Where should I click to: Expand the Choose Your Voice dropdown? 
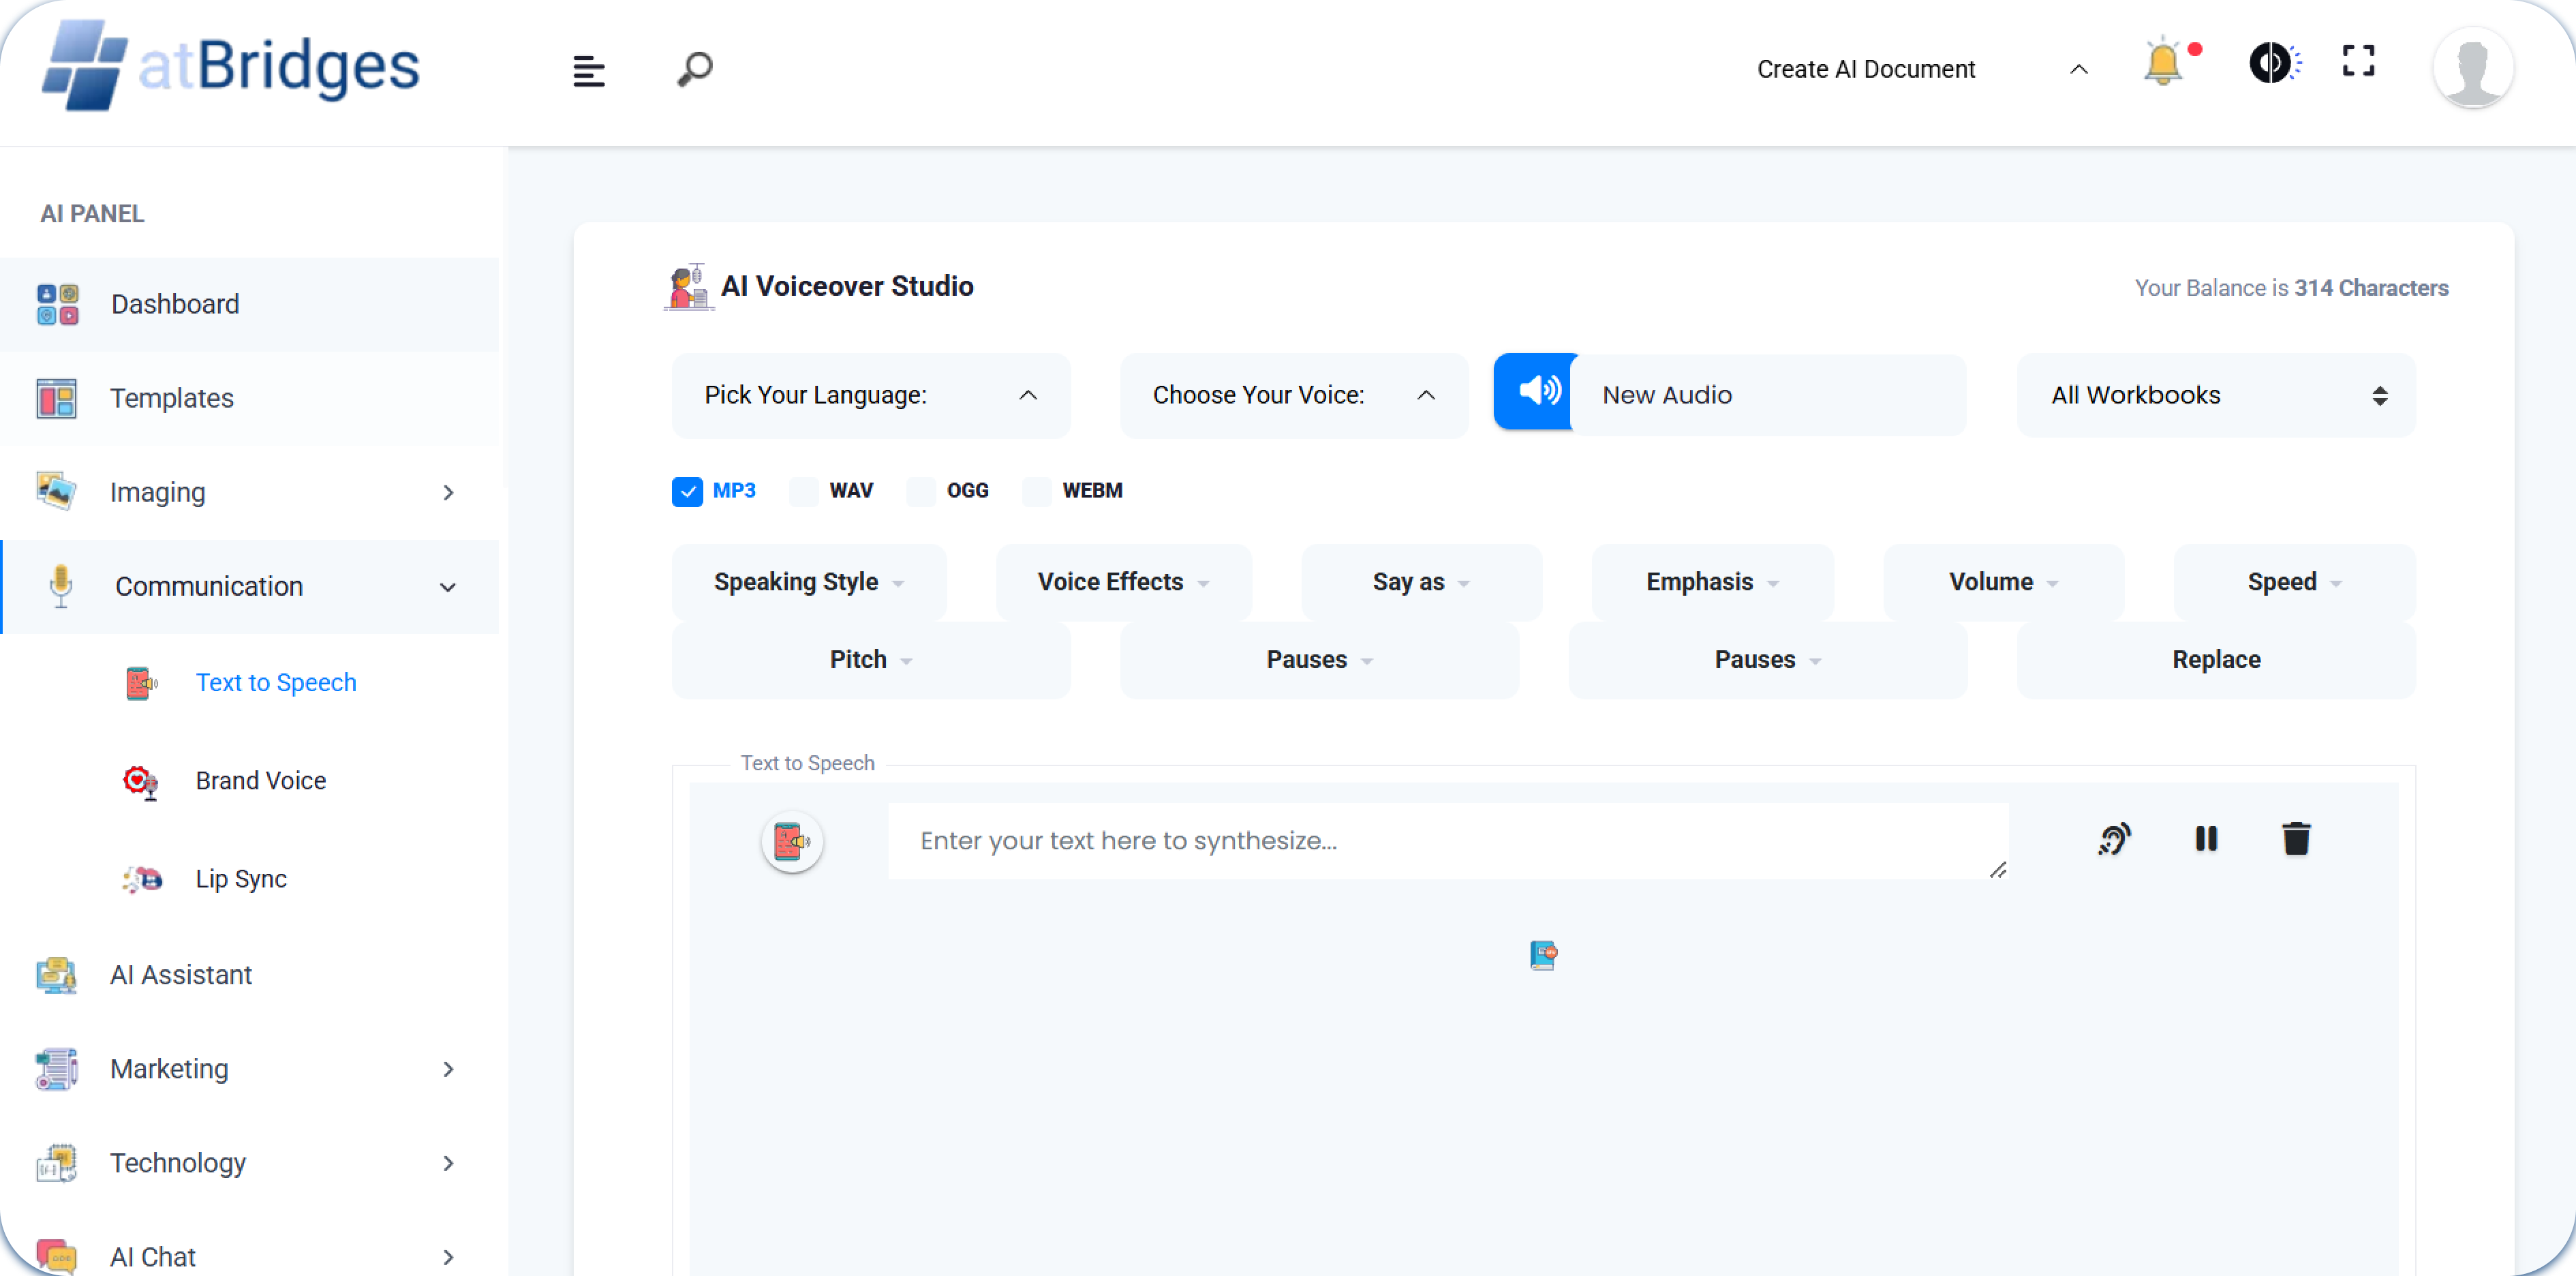[x=1293, y=395]
